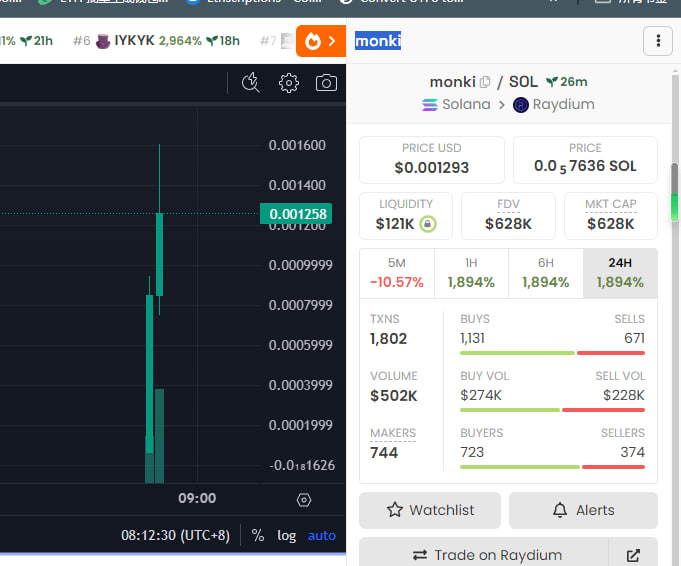Screen dimensions: 681x566
Task: Open the three-dot options menu
Action: click(x=658, y=41)
